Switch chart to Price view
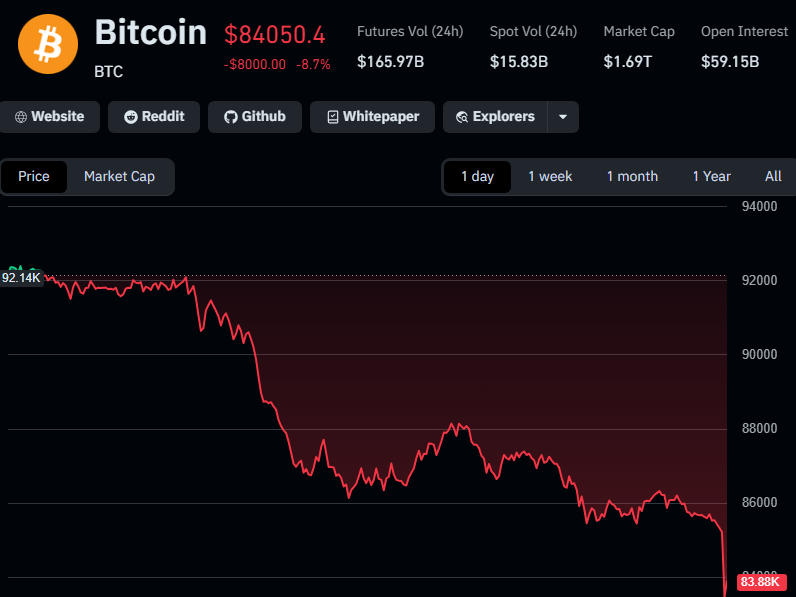Screen dimensions: 796x597 point(34,176)
